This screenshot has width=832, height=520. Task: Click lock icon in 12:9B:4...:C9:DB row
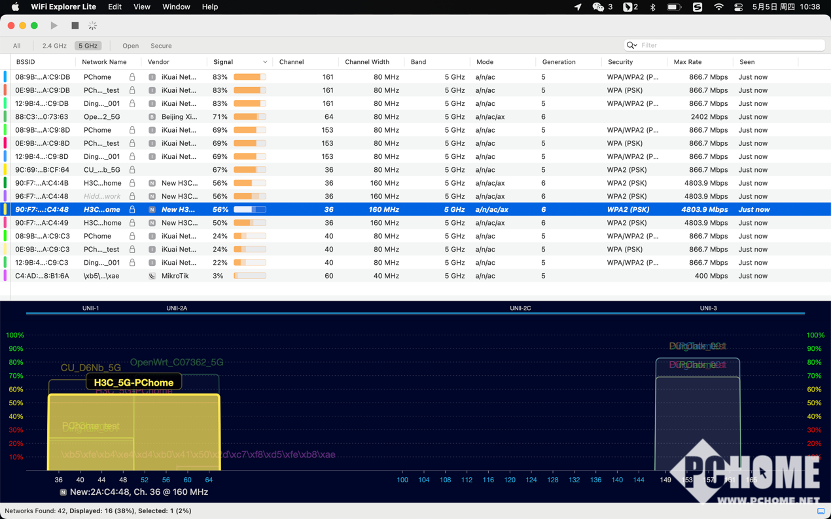(x=132, y=103)
